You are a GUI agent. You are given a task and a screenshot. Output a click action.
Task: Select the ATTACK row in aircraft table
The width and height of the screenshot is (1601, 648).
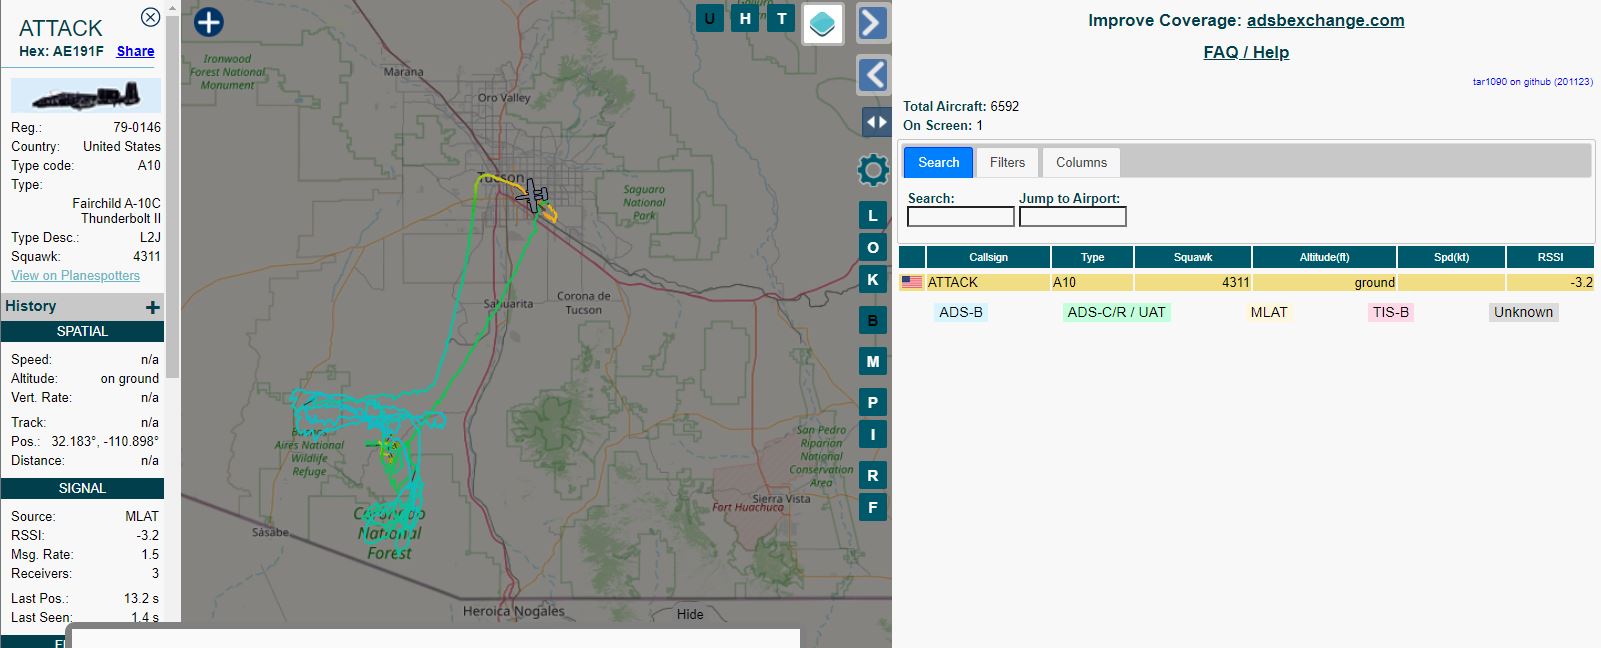tap(1246, 283)
